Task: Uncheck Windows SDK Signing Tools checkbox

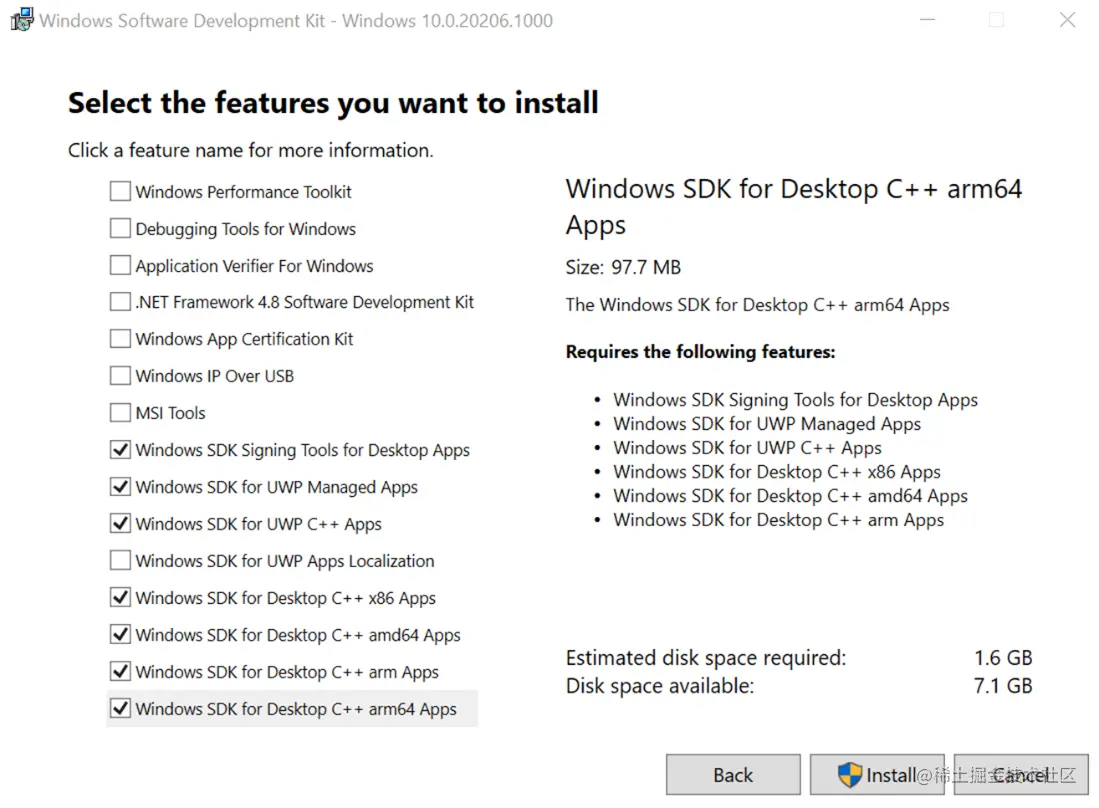Action: (x=120, y=449)
